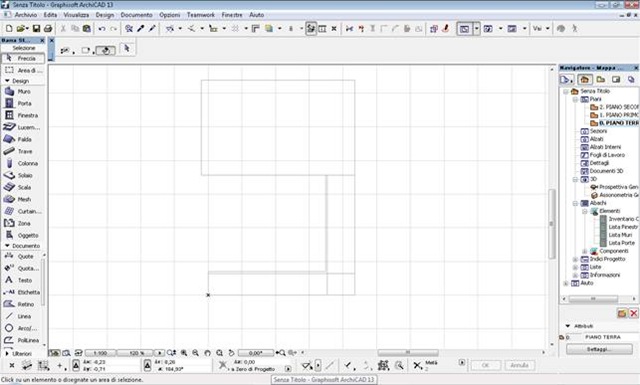Screen dimensions: 640x385
Task: Select the Arco/Cerchio arc tool
Action: (21, 328)
